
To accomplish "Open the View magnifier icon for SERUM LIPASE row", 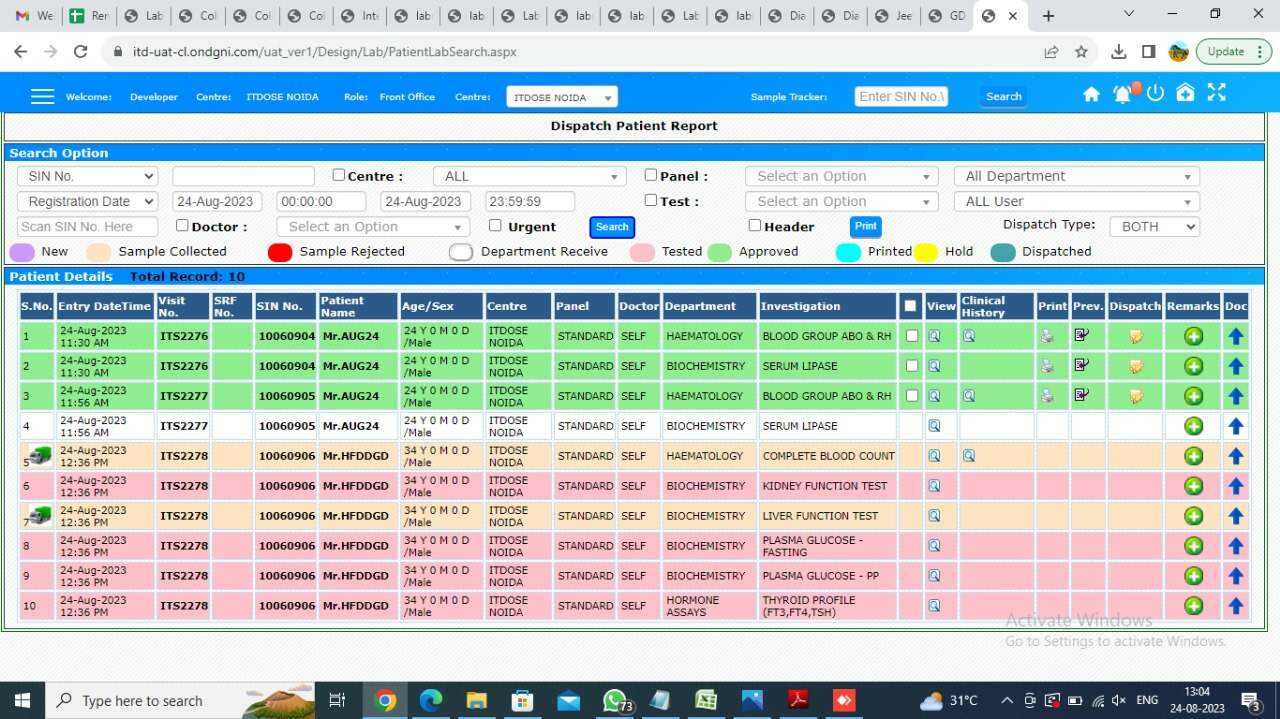I will click(x=934, y=366).
